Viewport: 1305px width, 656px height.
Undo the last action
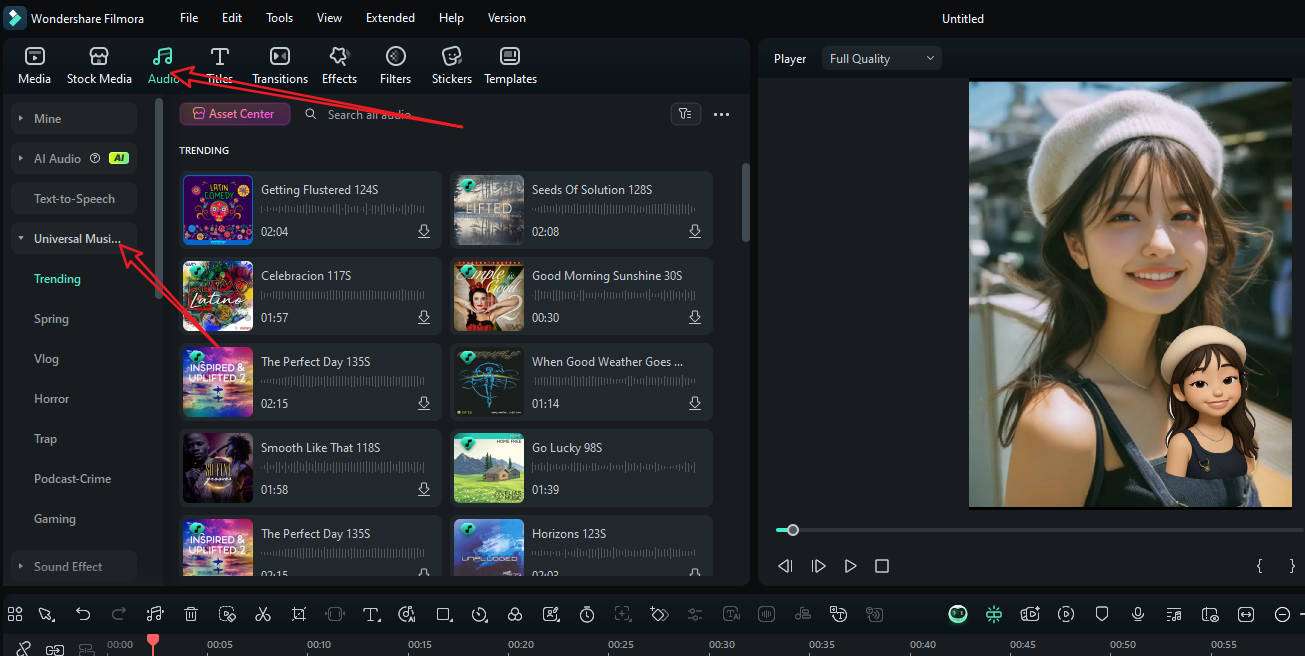(83, 614)
